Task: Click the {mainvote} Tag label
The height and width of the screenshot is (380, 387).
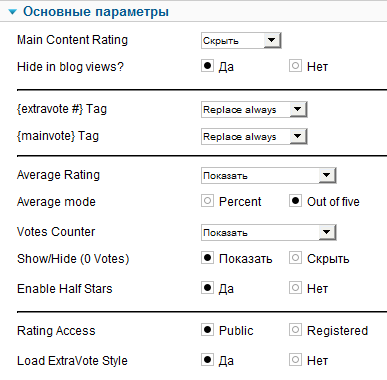Action: click(58, 136)
